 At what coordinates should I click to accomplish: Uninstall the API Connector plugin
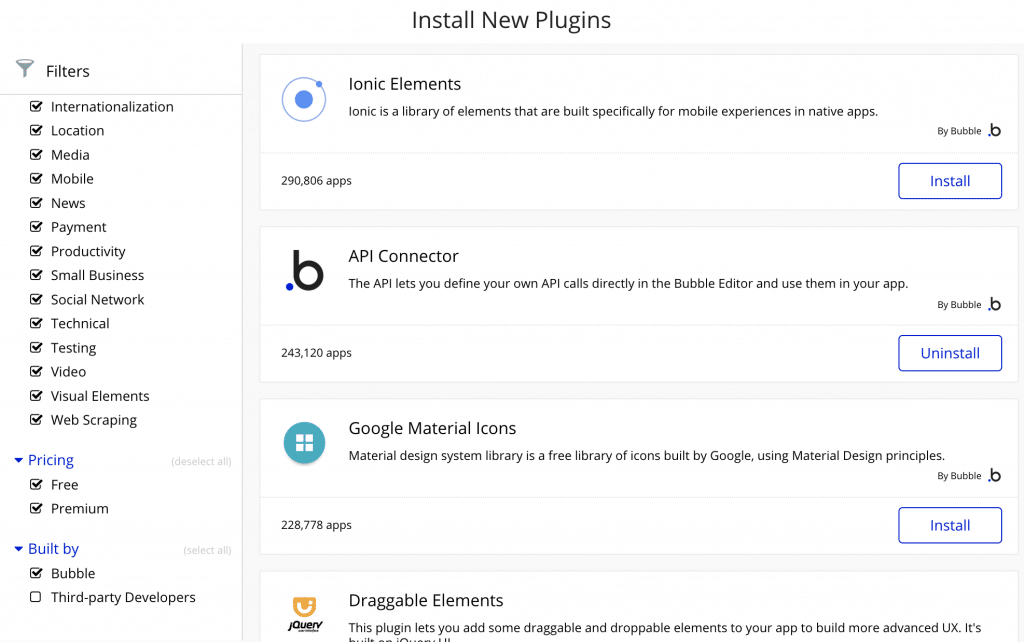(x=949, y=353)
